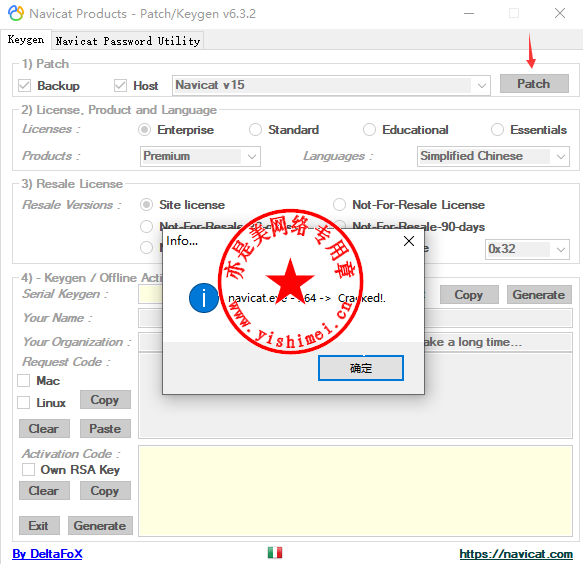Copy the activation code

coord(105,491)
